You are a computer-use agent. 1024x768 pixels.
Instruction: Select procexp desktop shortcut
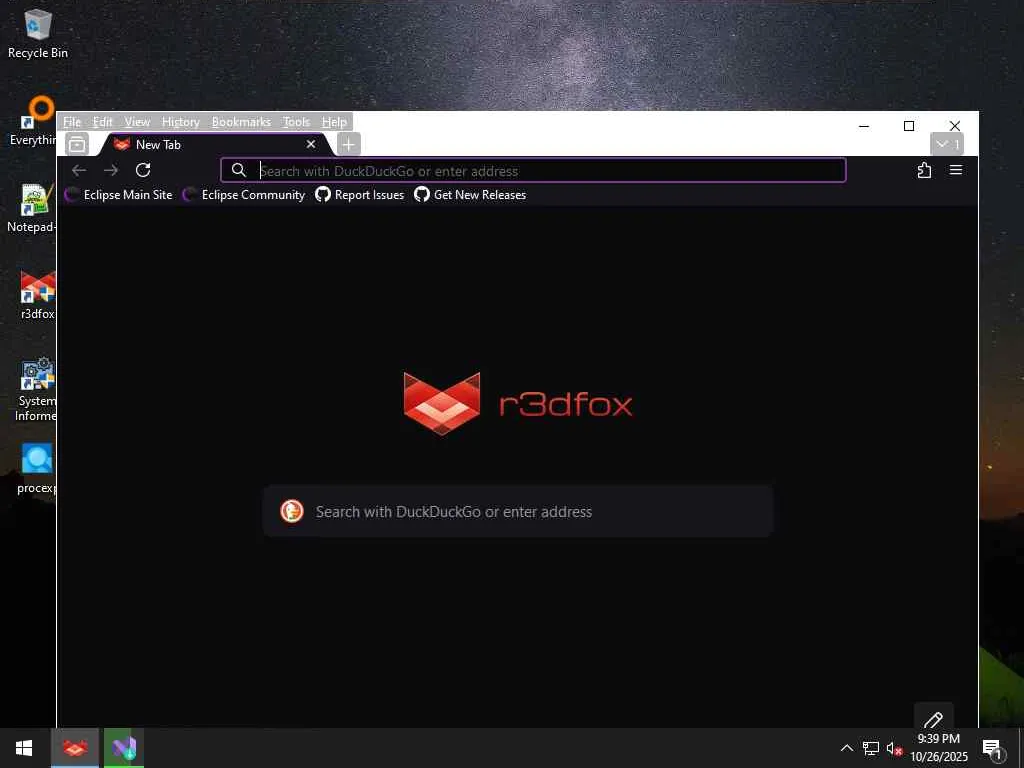37,468
